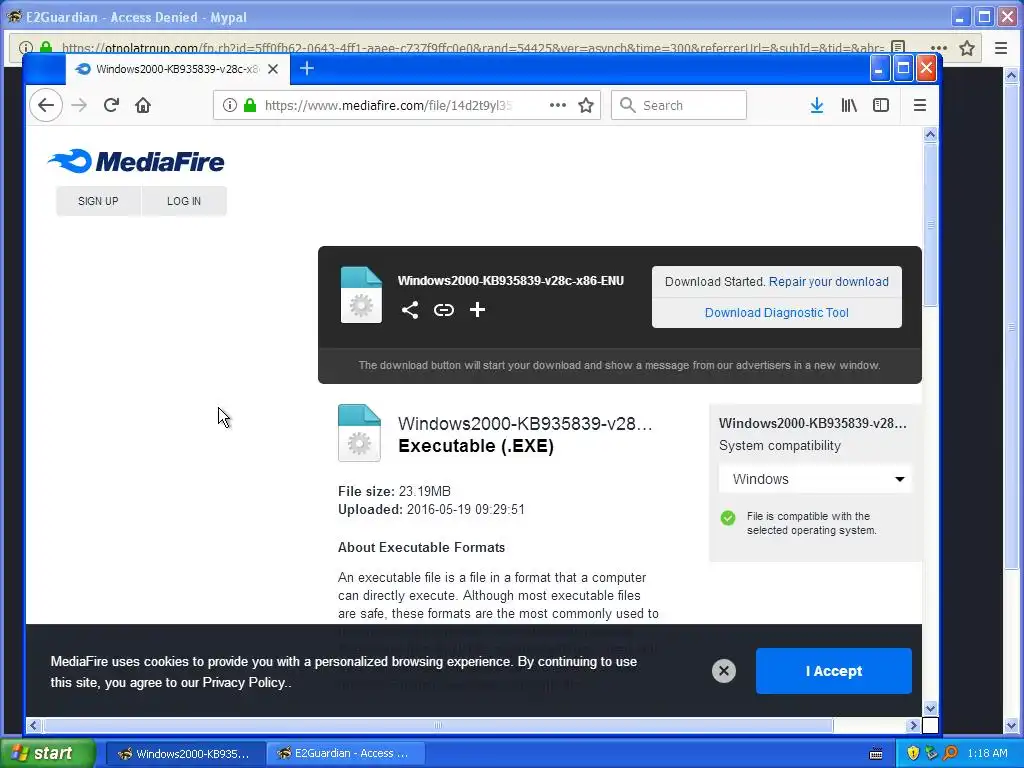Image resolution: width=1024 pixels, height=768 pixels.
Task: Open a new tab with the plus button
Action: [306, 68]
